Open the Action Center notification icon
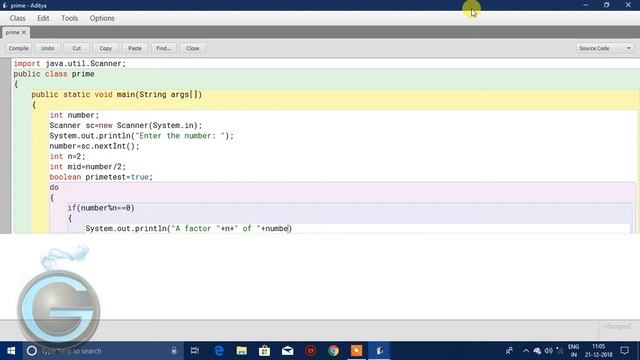 tap(624, 351)
